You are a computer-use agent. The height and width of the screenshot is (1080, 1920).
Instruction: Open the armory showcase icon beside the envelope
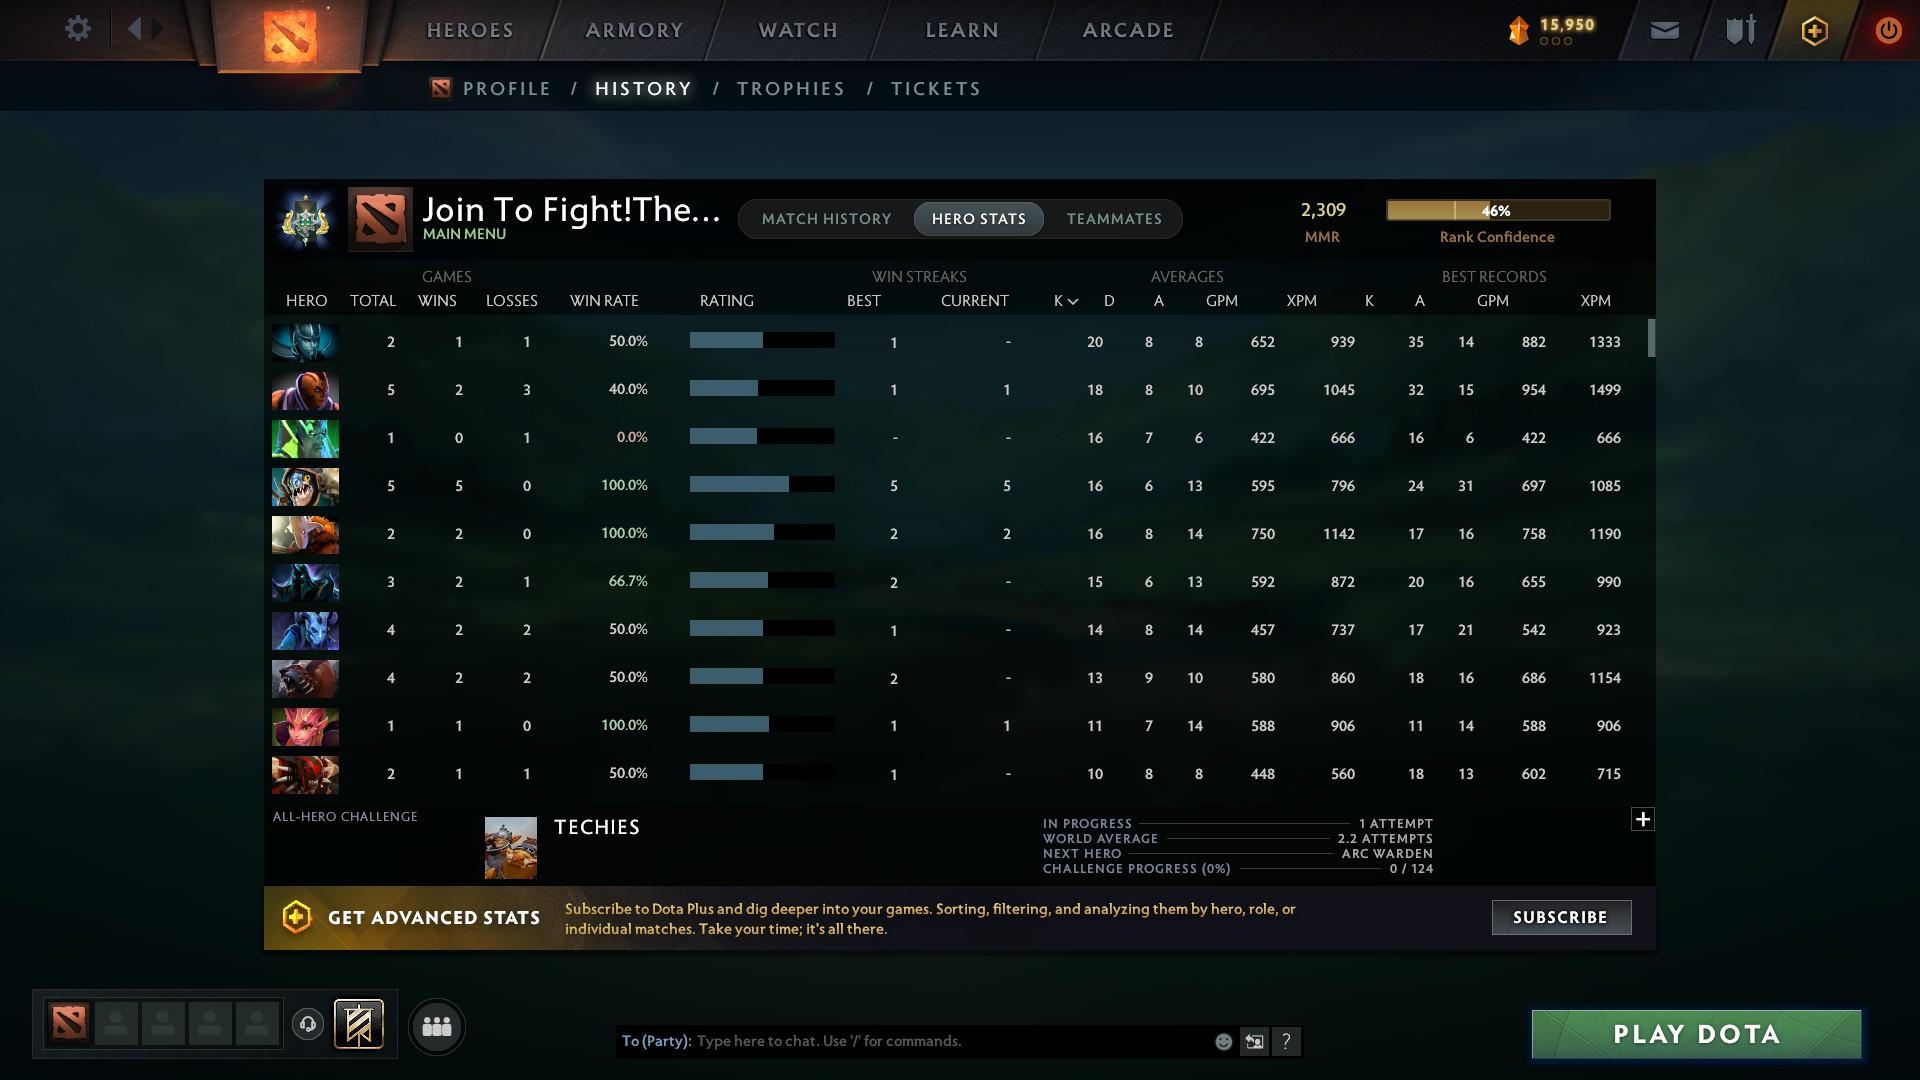(1738, 29)
